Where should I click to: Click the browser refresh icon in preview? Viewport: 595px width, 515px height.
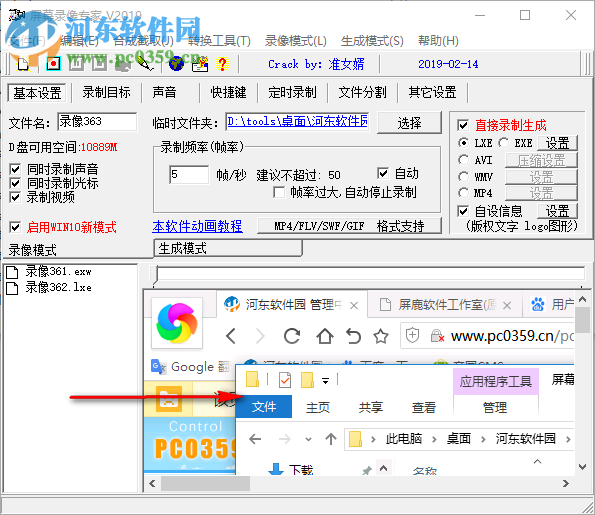(x=292, y=336)
